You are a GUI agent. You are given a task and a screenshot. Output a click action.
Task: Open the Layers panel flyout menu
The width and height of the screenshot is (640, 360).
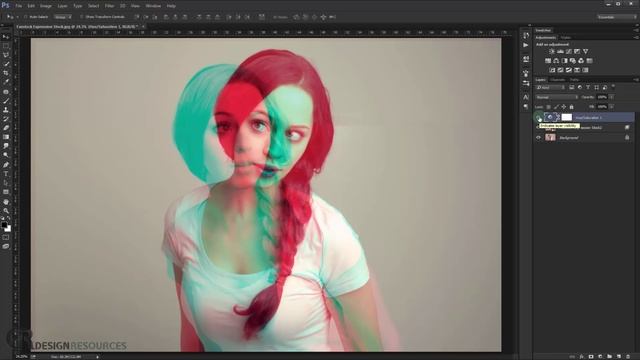tap(636, 80)
